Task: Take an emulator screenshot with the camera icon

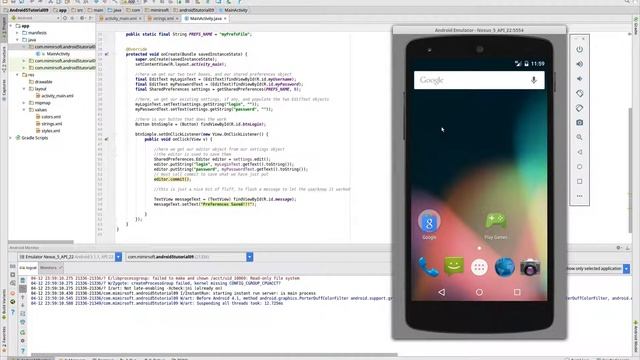Action: click(580, 122)
